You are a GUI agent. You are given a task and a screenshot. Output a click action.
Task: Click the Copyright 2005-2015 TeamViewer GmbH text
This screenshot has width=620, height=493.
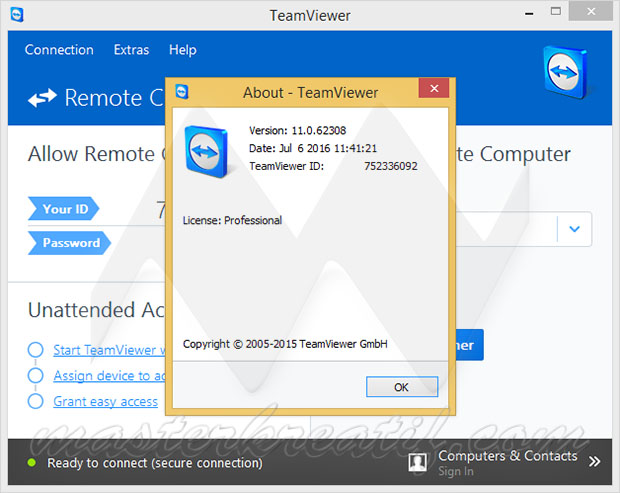point(285,344)
